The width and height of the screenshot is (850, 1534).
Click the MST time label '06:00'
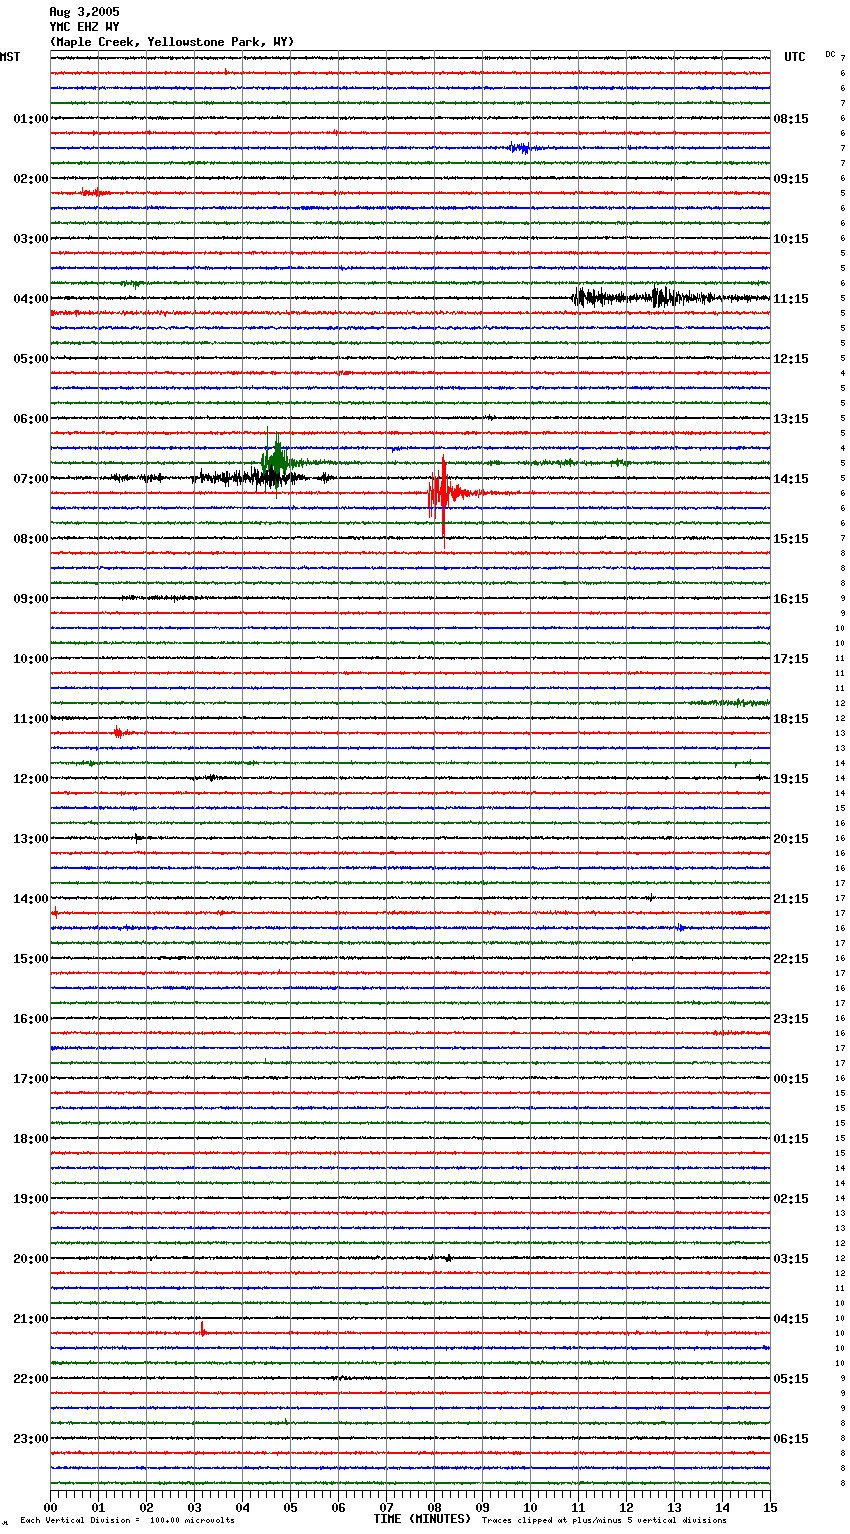(x=31, y=419)
